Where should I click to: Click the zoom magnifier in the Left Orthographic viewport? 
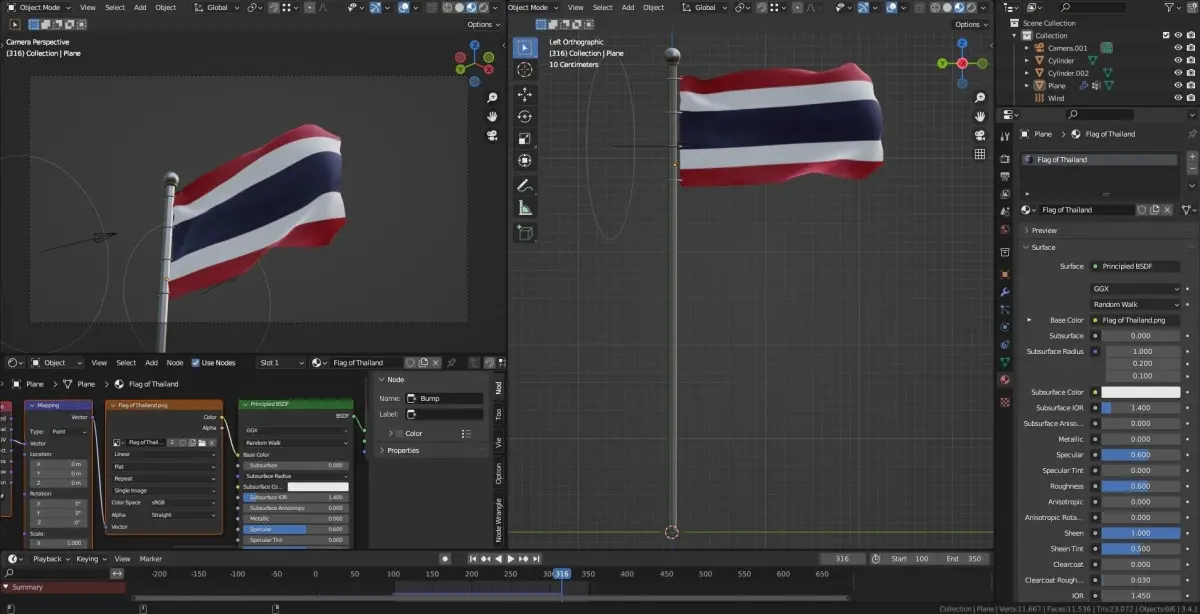tap(980, 97)
